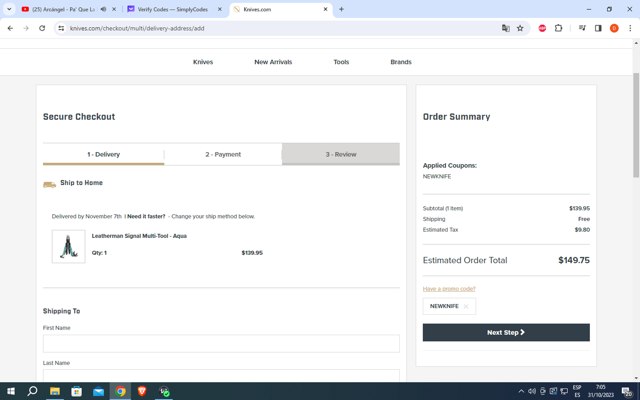The width and height of the screenshot is (640, 400).
Task: Switch to YouTube Arcangel tab
Action: (63, 9)
